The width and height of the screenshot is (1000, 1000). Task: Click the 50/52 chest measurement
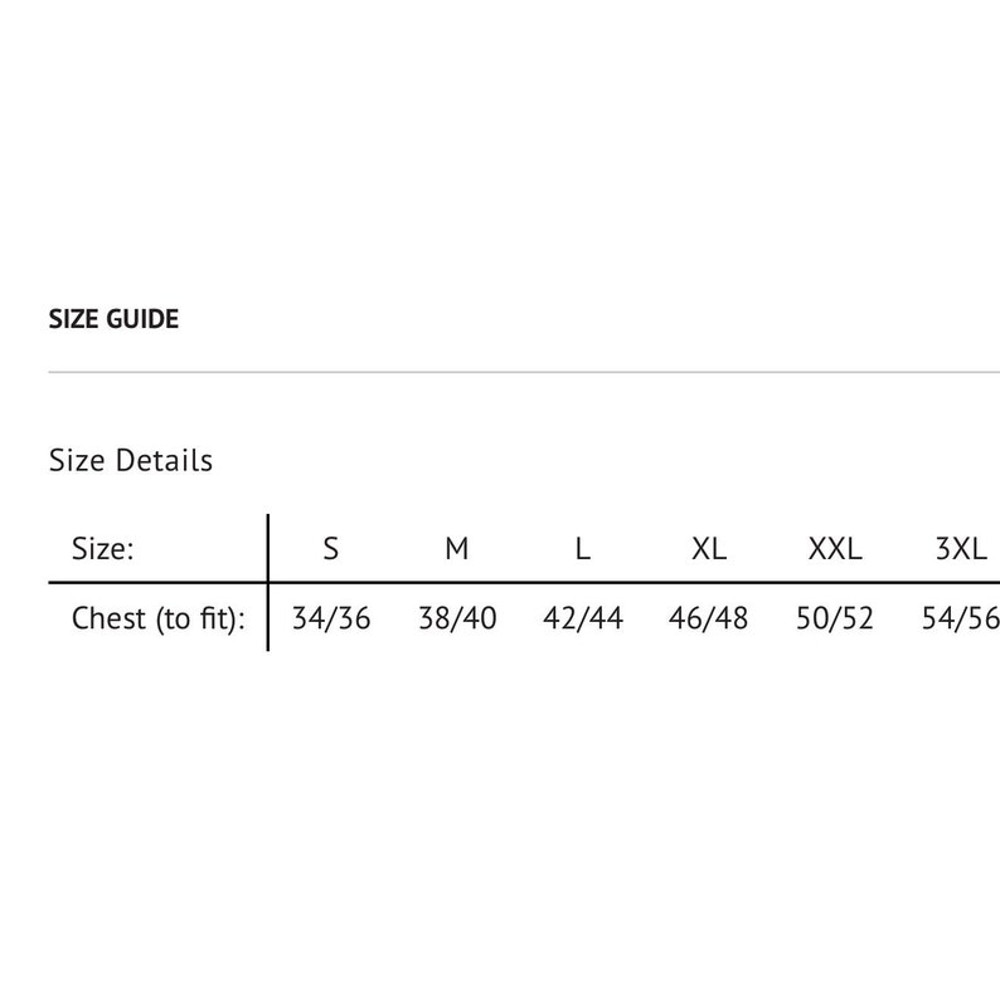835,619
